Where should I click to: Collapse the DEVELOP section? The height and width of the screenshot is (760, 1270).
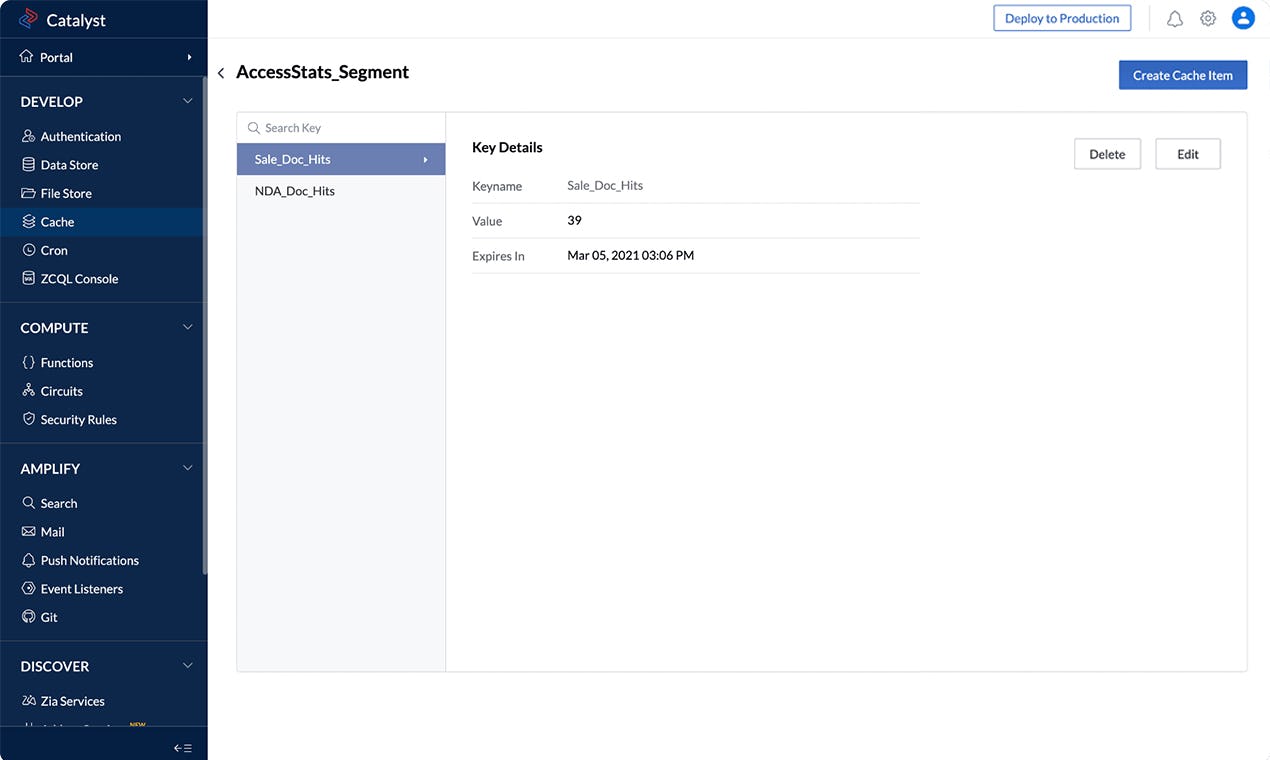(x=187, y=100)
